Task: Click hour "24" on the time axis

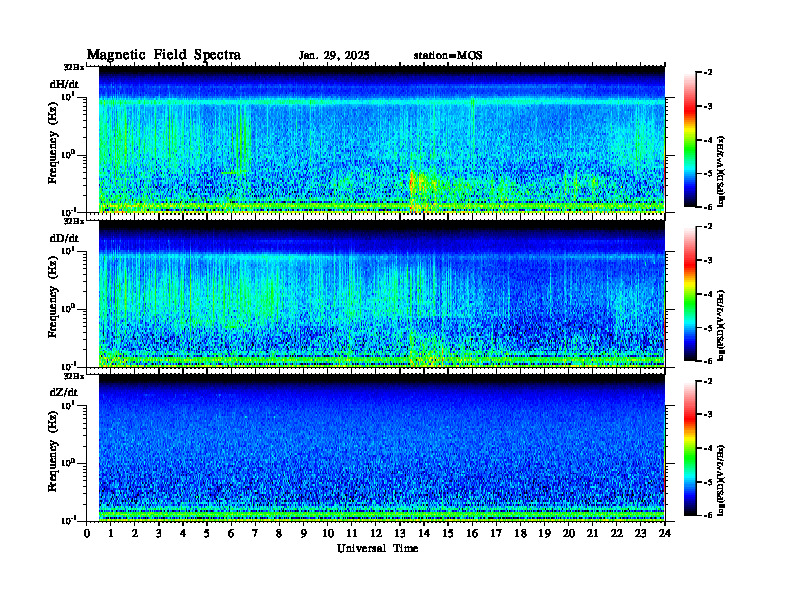Action: coord(665,534)
